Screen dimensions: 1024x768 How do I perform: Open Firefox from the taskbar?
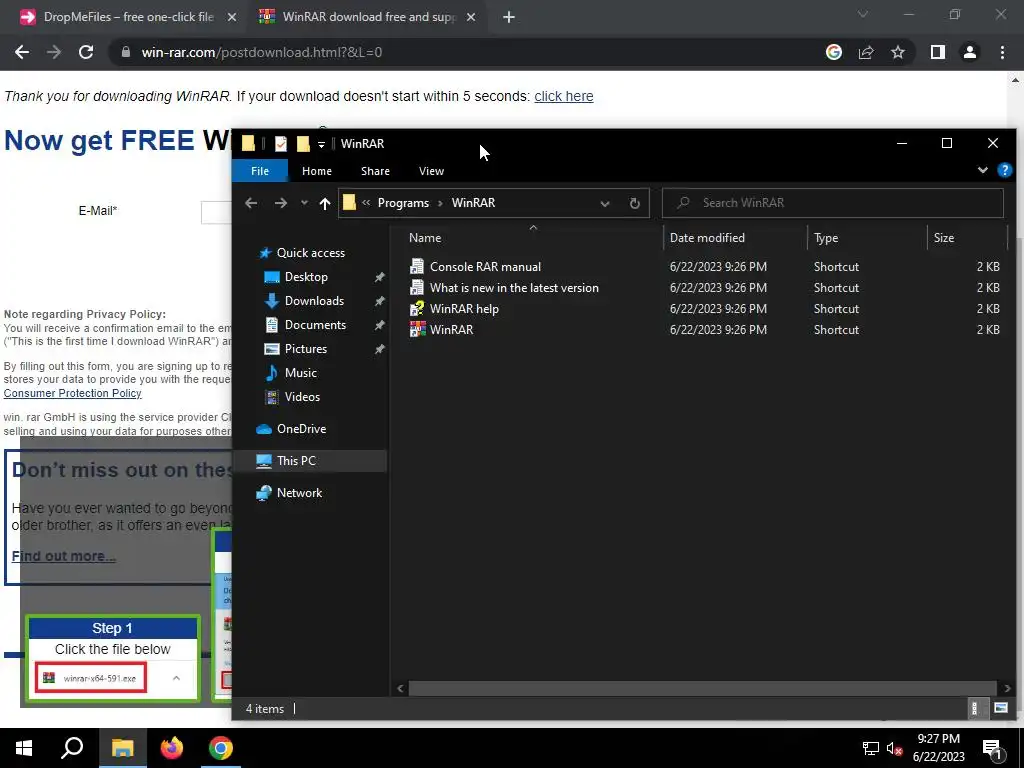click(x=172, y=748)
